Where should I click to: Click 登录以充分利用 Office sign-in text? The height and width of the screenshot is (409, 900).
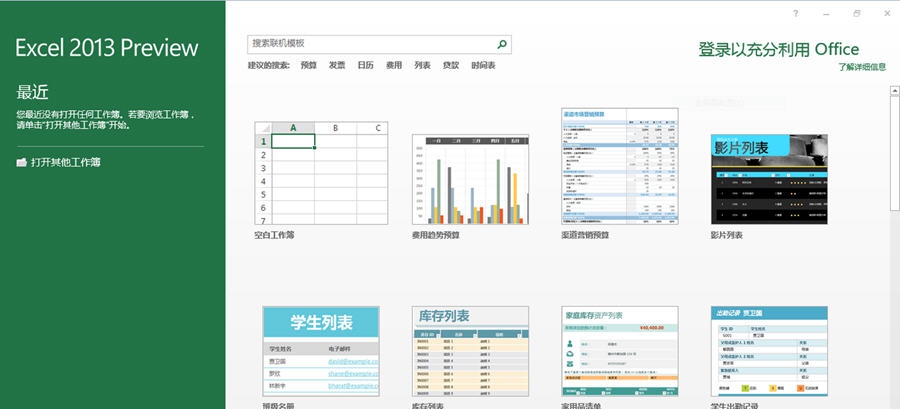(778, 49)
